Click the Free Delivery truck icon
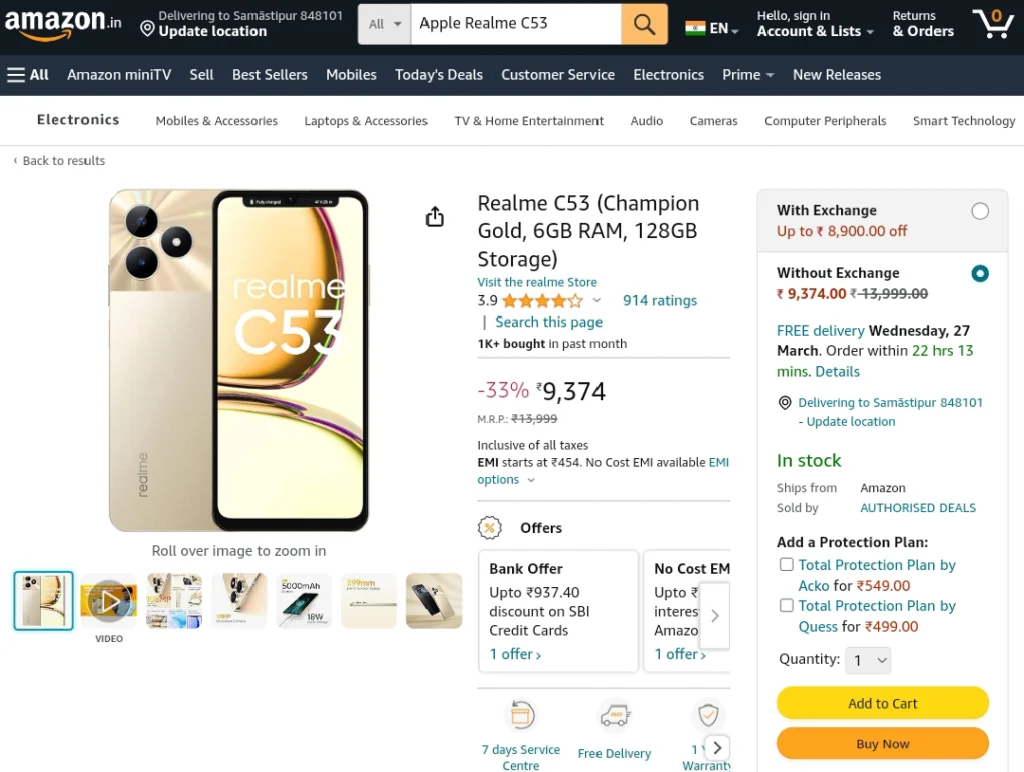This screenshot has width=1024, height=772. [615, 716]
